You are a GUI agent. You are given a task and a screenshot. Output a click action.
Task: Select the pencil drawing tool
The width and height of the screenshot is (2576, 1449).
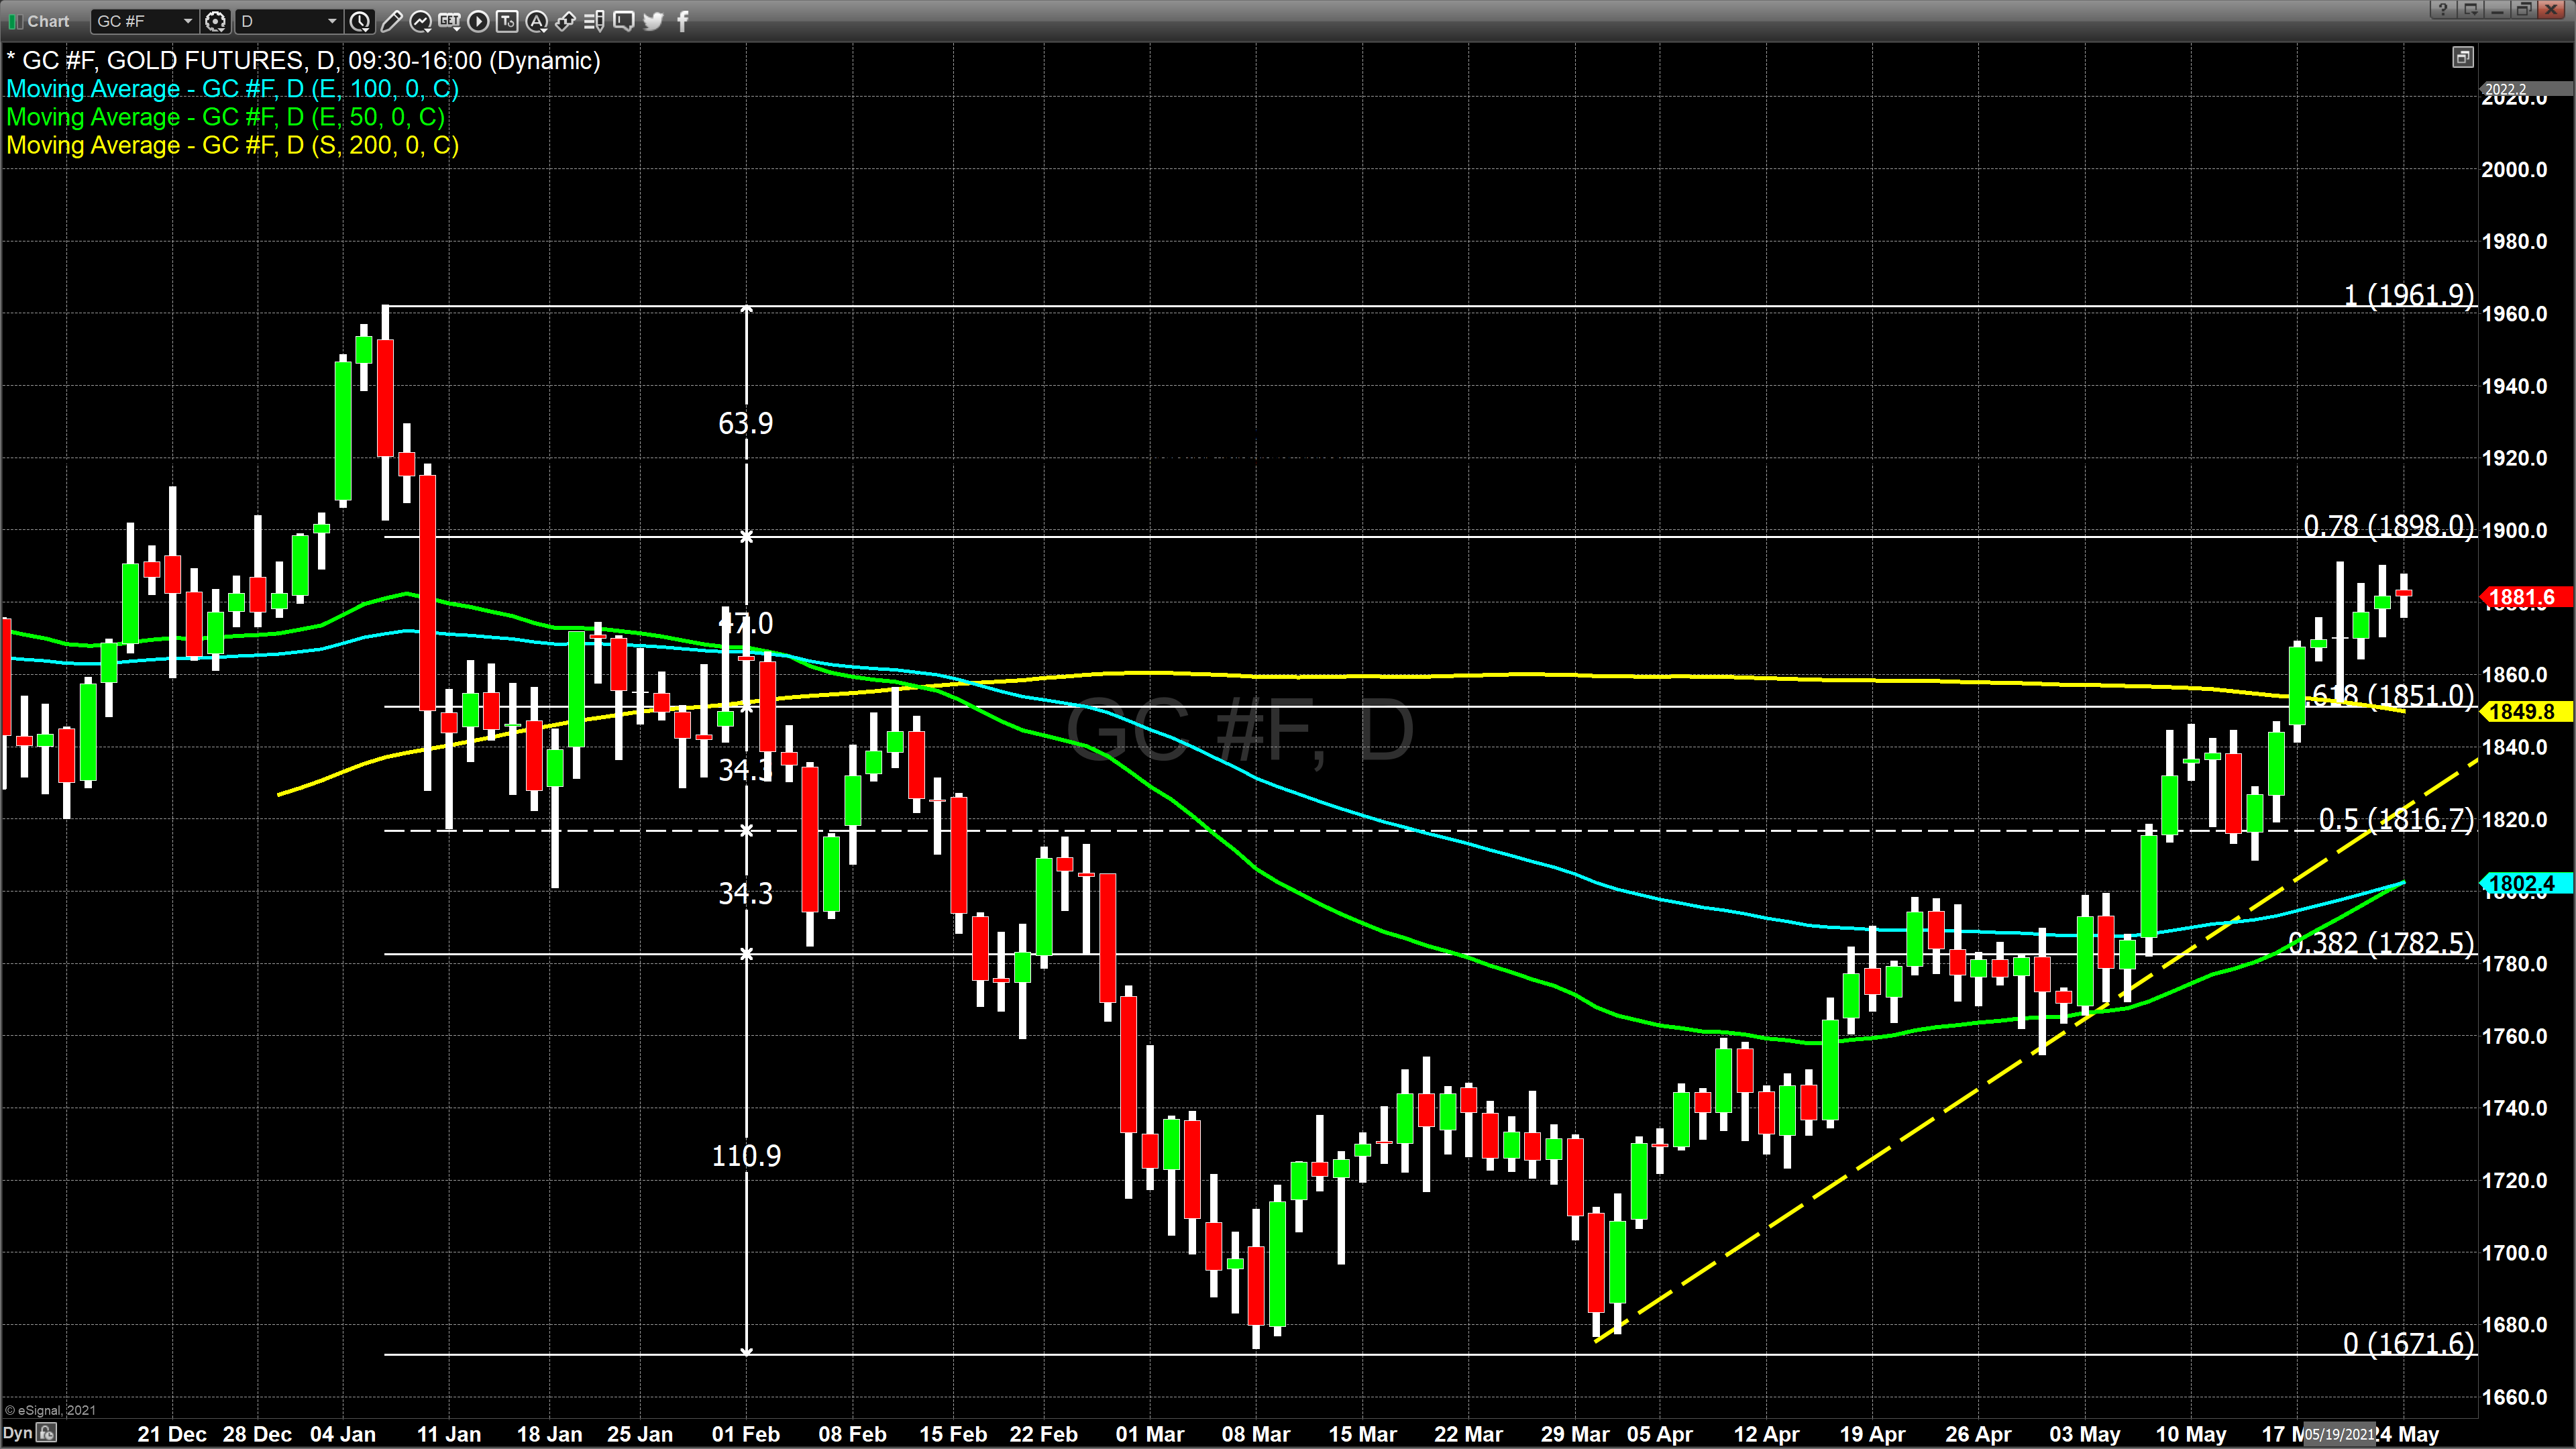(392, 21)
